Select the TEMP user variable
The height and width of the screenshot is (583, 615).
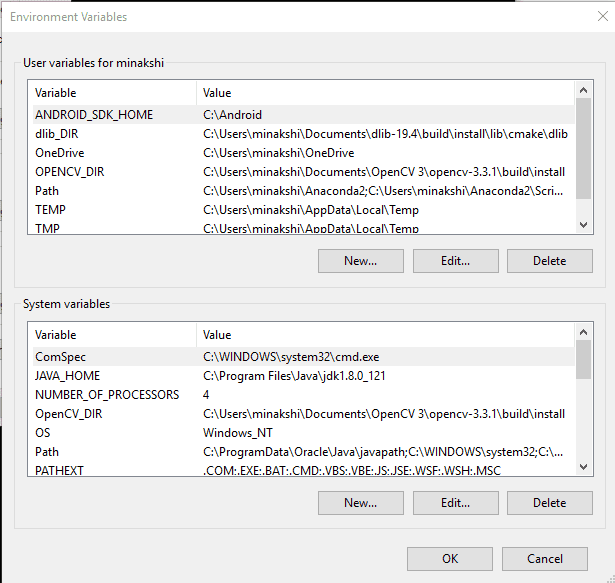[304, 210]
